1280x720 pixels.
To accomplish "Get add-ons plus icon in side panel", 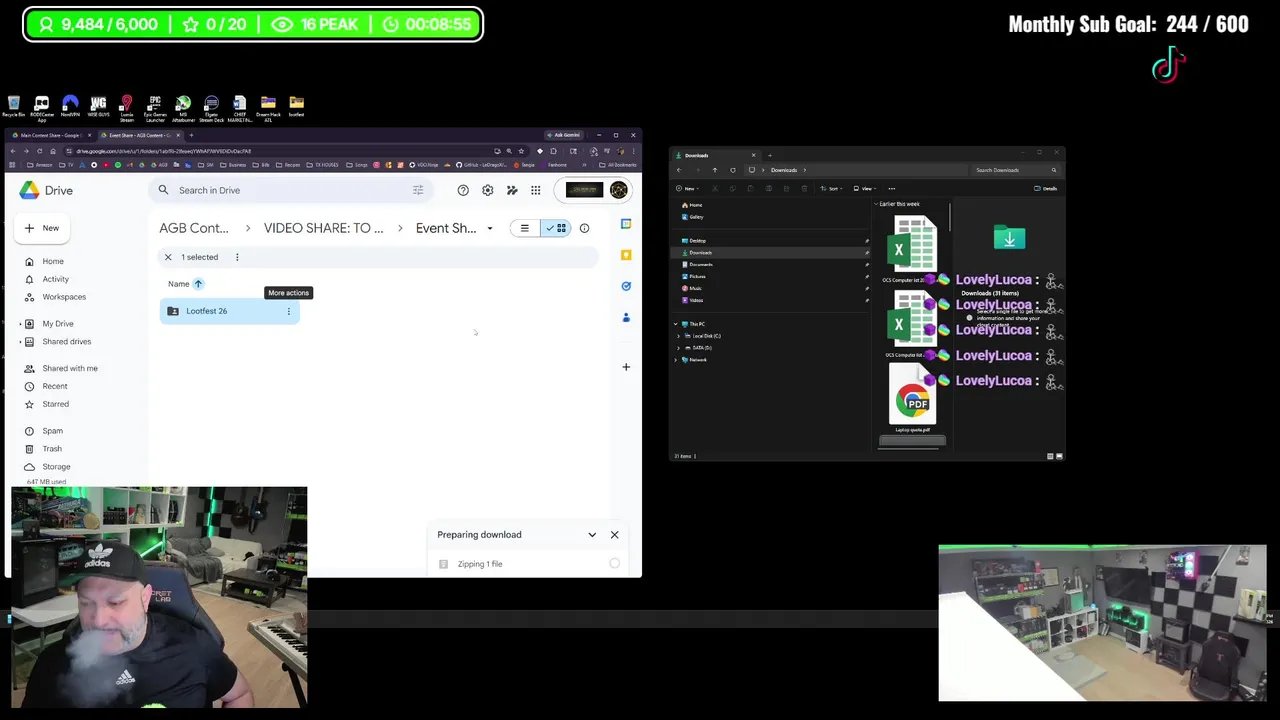I will (x=626, y=367).
